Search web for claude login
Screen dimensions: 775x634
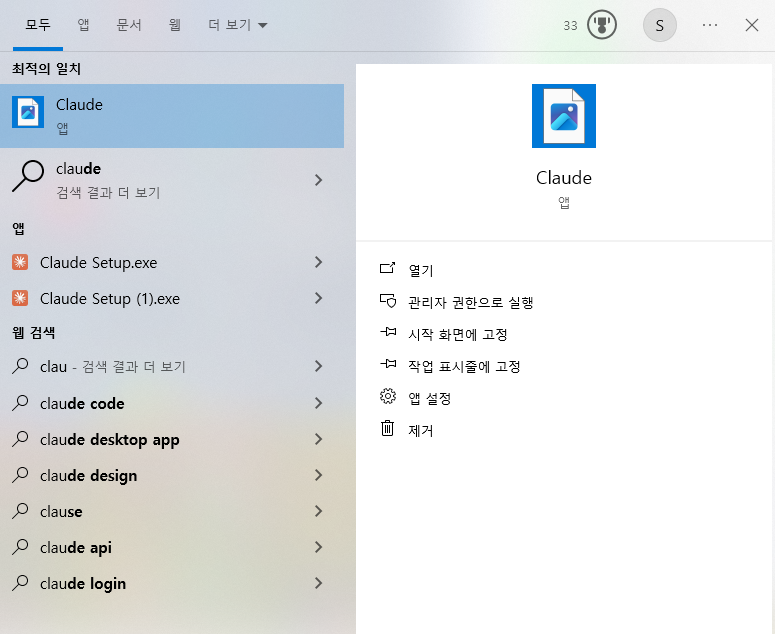point(83,584)
